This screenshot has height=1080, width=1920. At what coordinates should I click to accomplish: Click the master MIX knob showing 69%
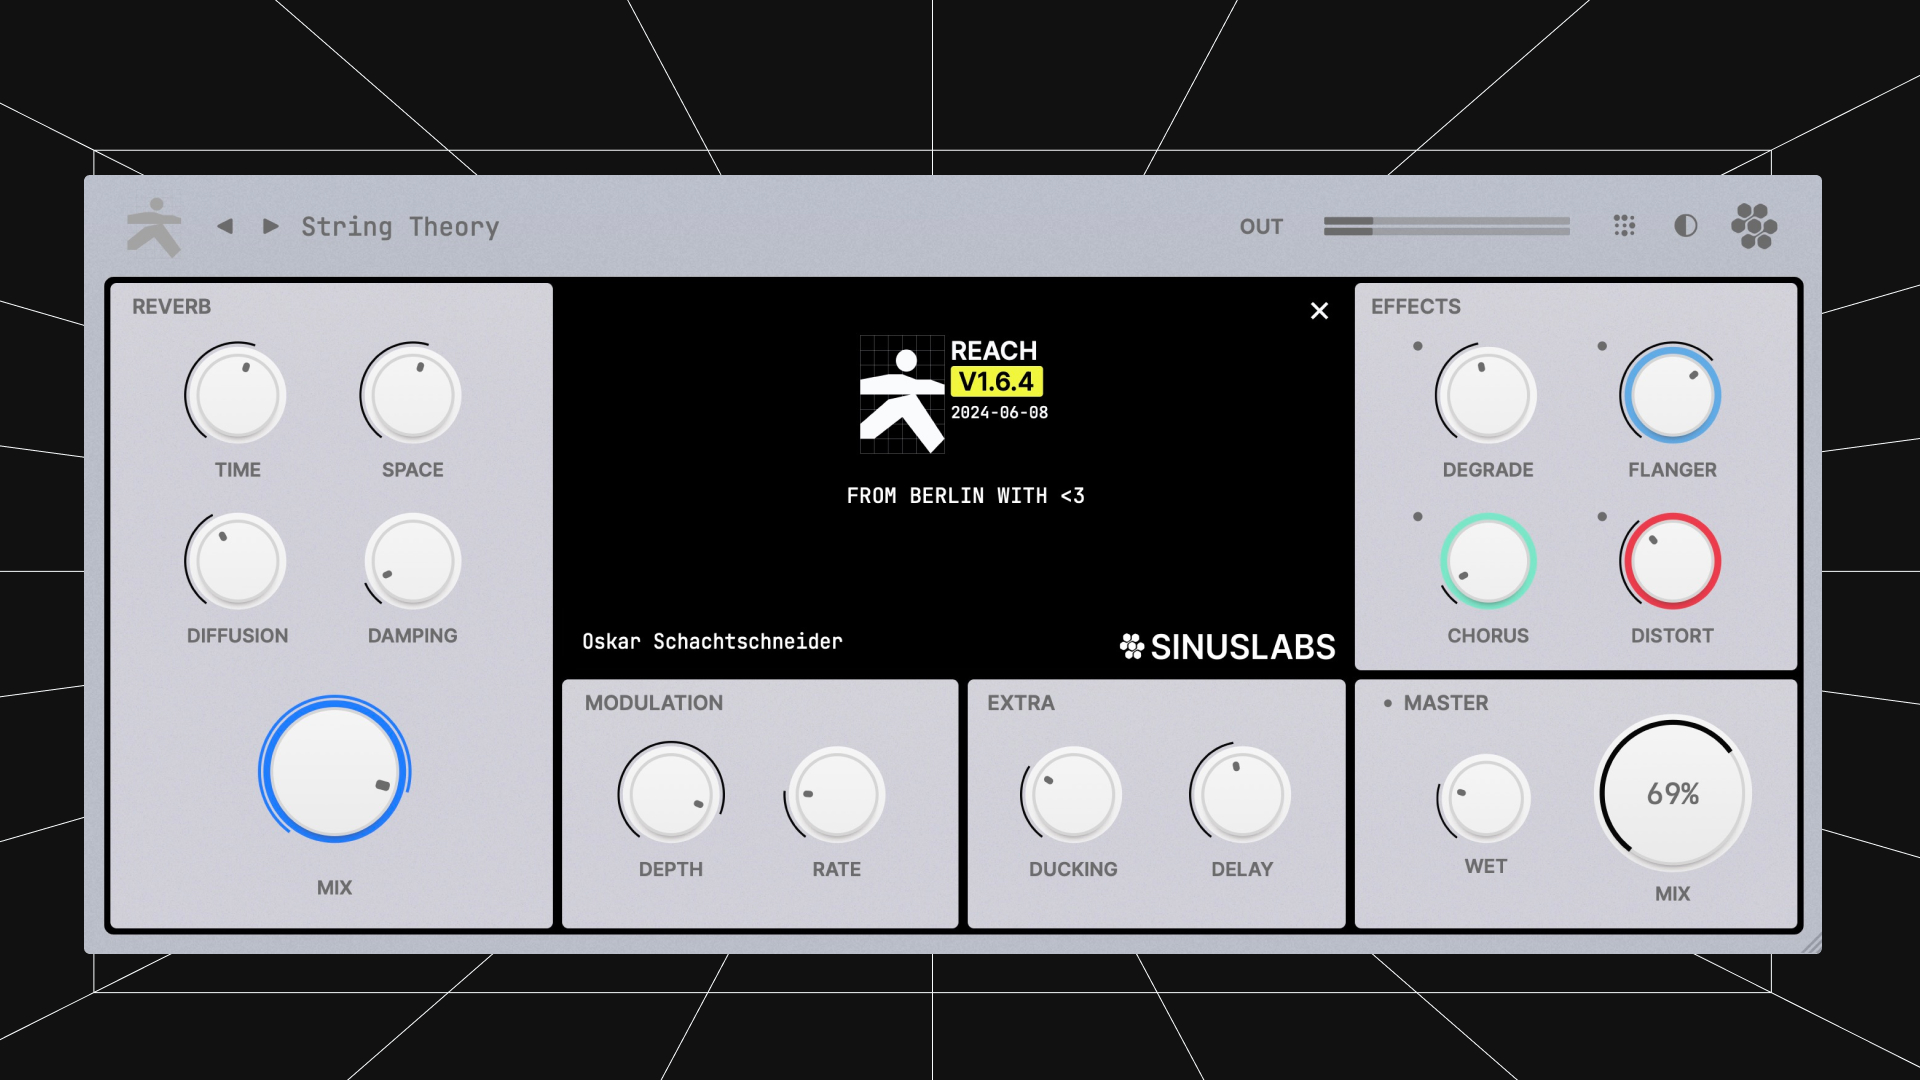point(1673,793)
